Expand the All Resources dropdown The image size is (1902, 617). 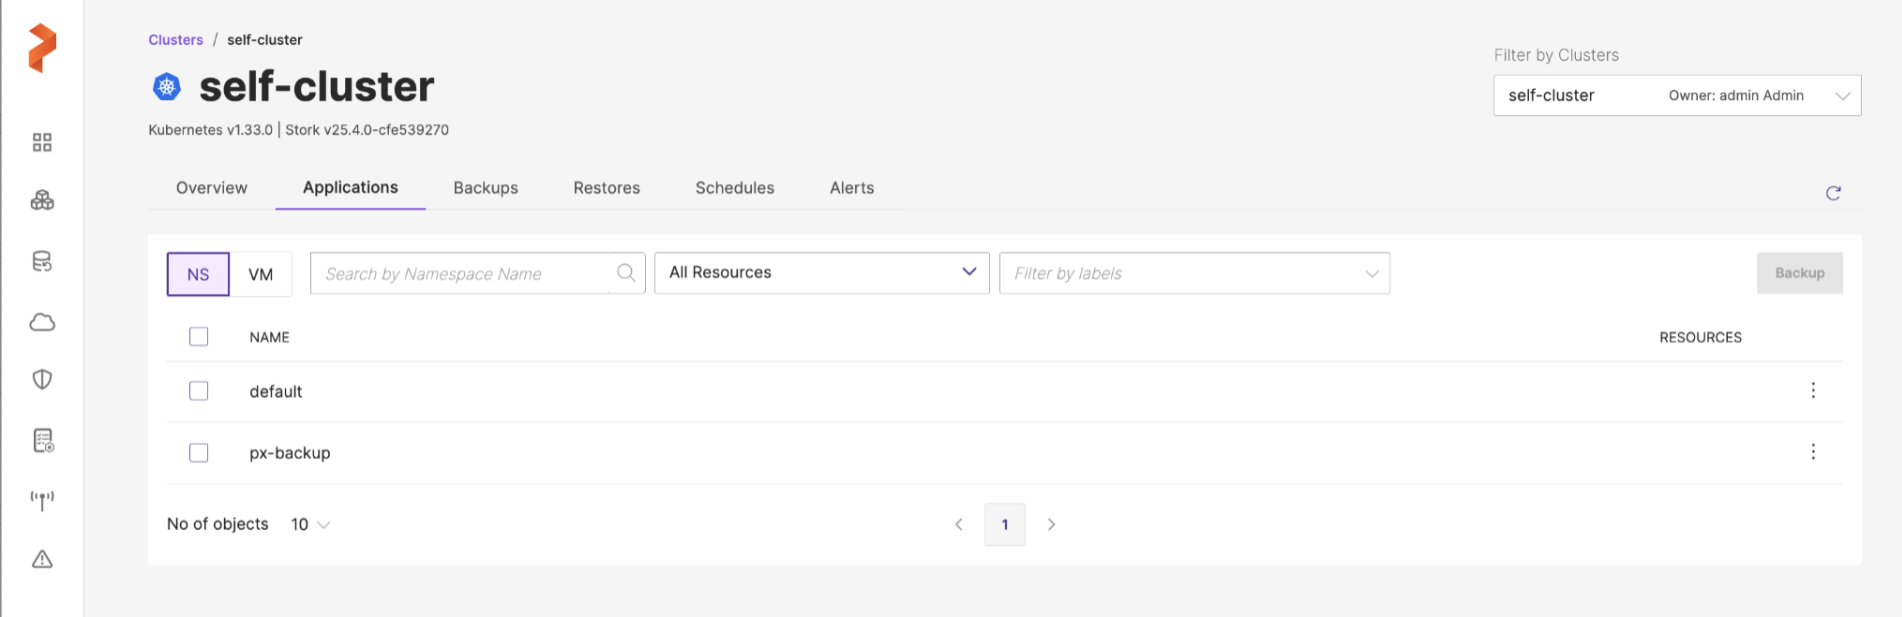(x=821, y=273)
